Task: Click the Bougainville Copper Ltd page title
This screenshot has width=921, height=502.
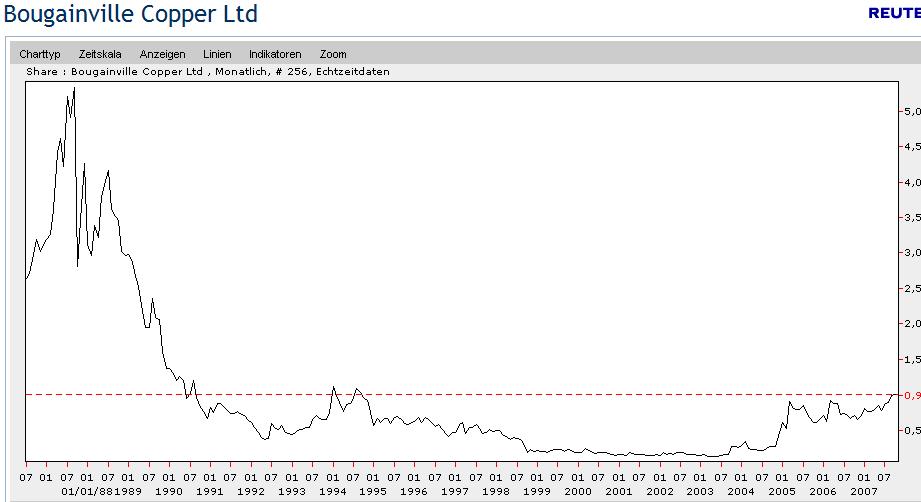Action: coord(130,14)
